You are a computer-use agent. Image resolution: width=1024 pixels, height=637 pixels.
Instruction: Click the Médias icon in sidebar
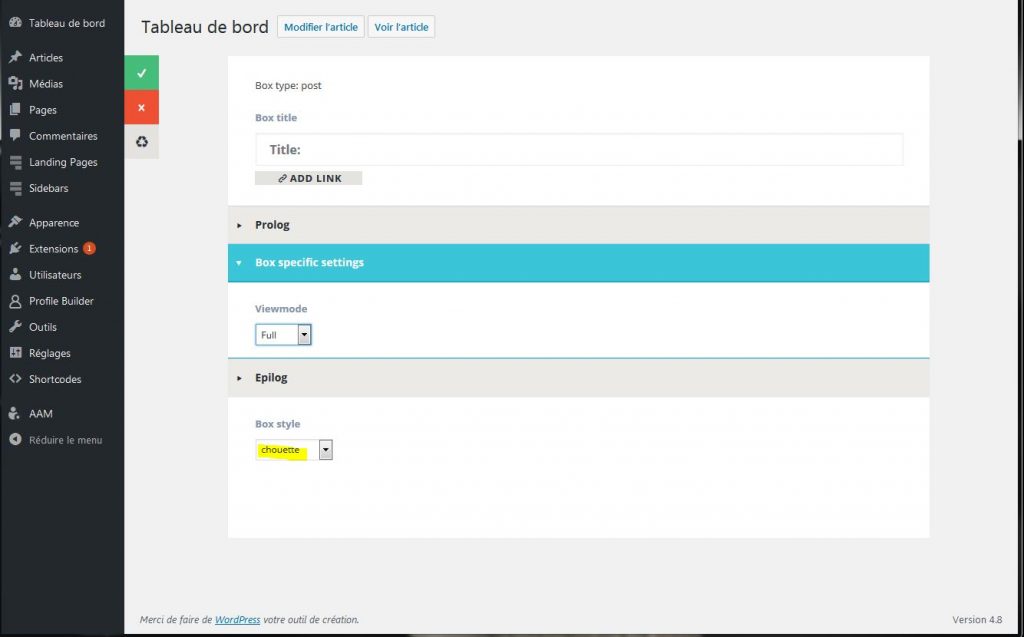[15, 84]
